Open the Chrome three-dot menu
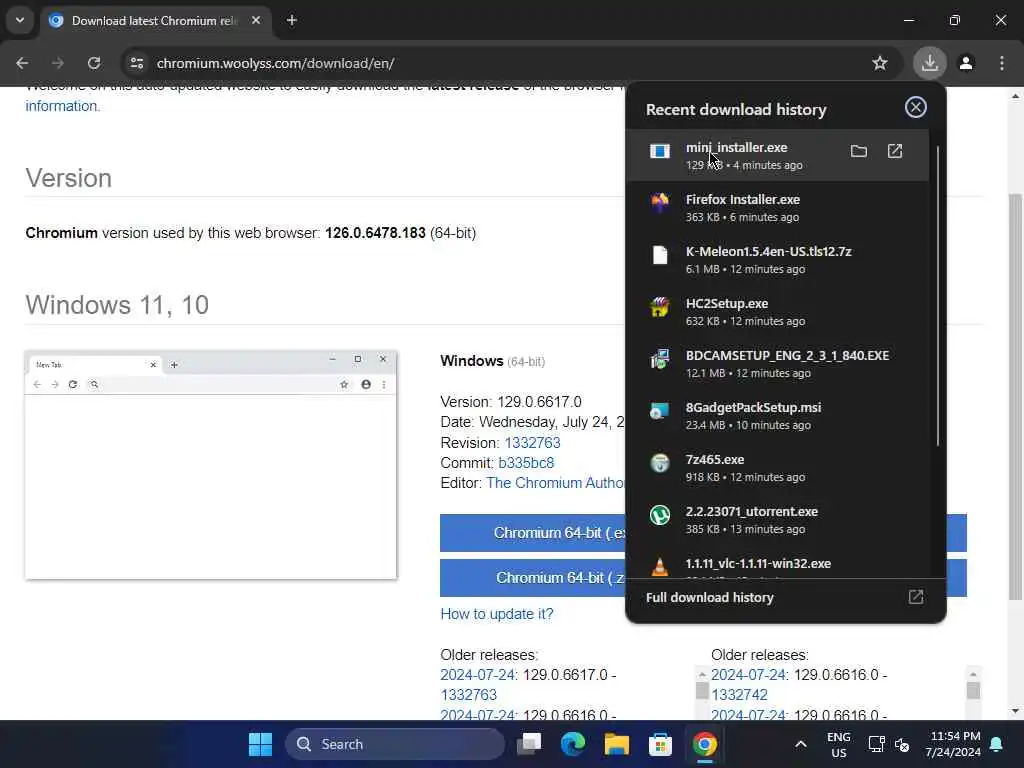 click(x=1002, y=63)
